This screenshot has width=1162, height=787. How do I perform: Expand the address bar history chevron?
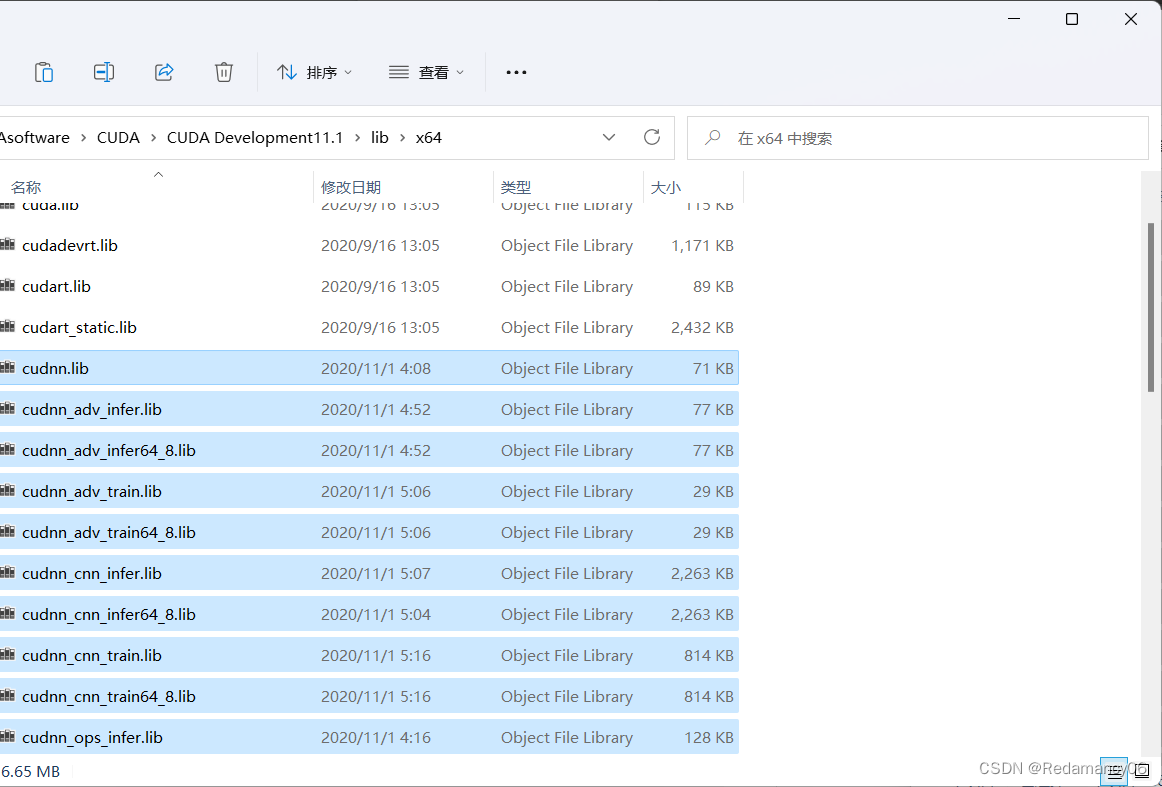608,137
